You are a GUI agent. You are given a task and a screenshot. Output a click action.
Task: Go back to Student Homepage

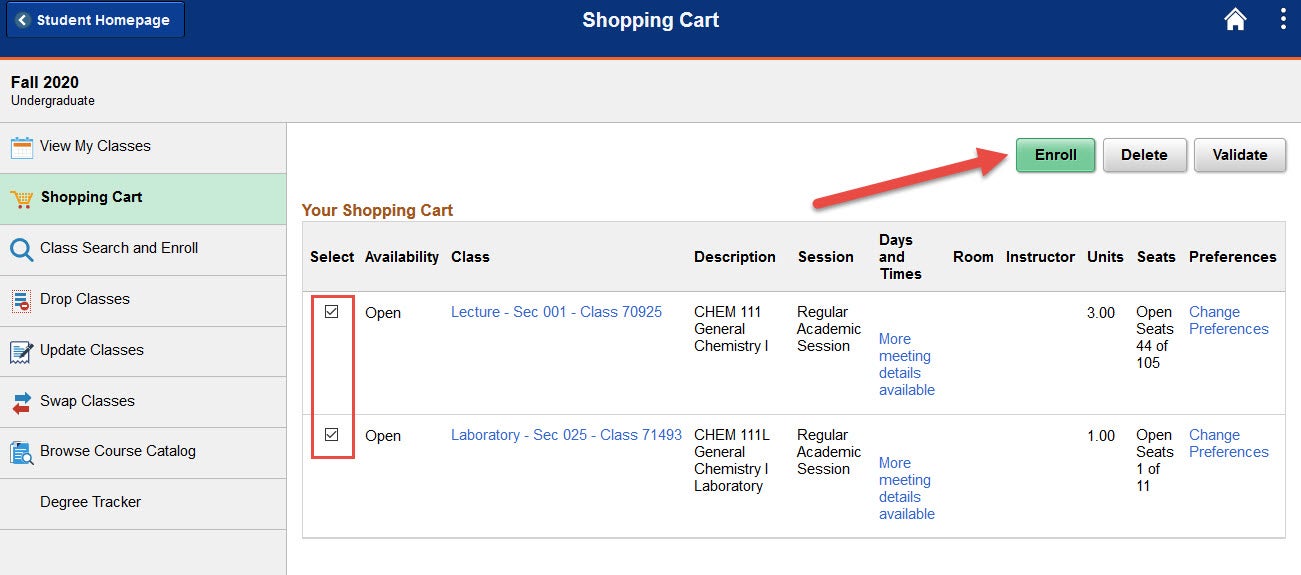point(95,20)
